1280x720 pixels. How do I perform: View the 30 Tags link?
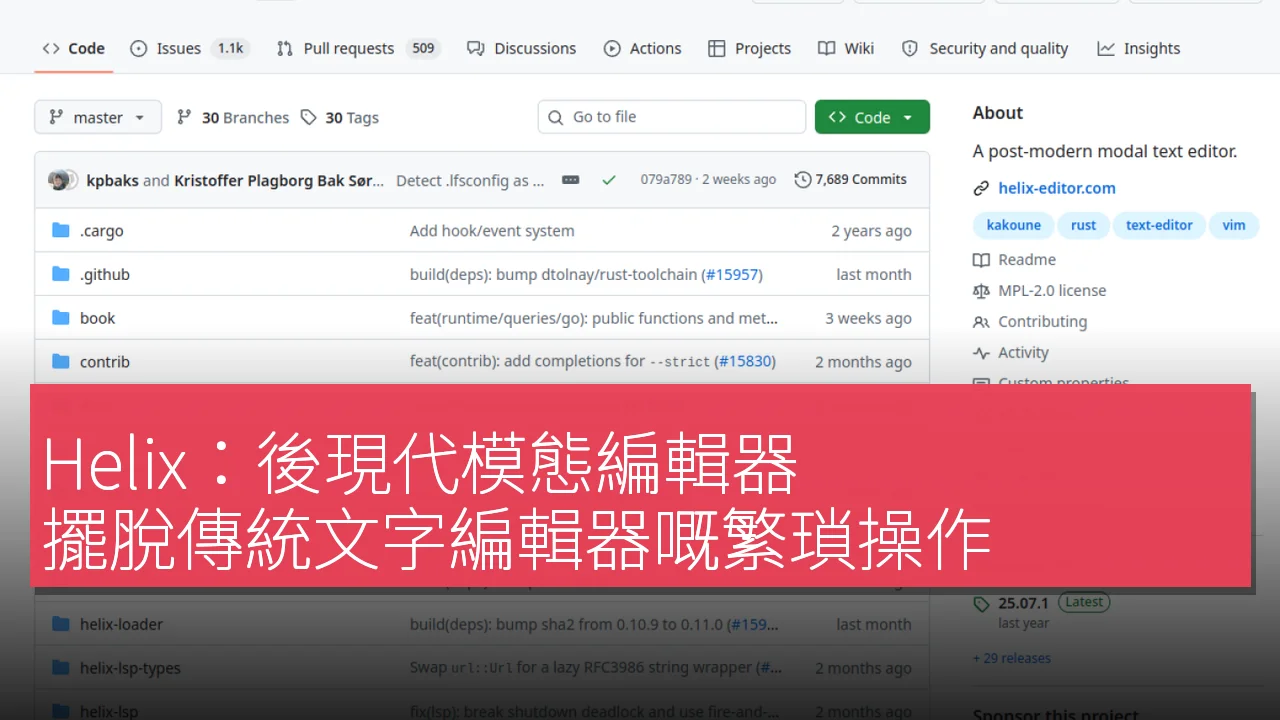(x=340, y=117)
